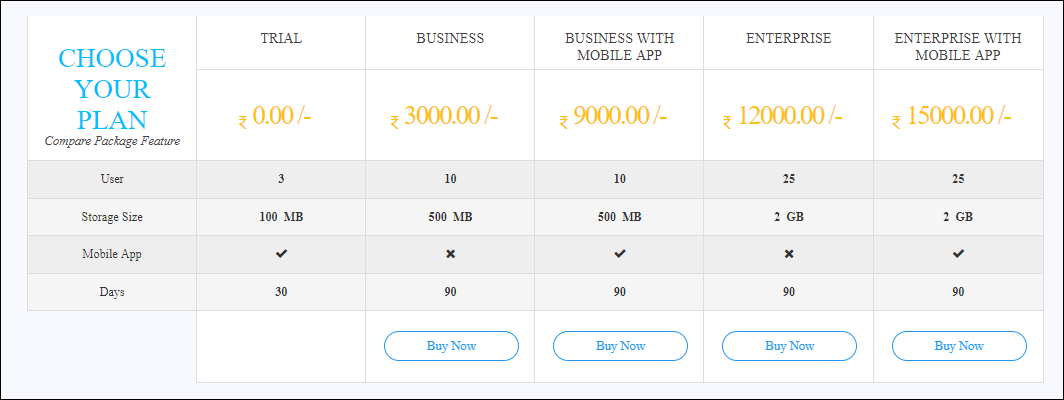Click the cross icon in Business Mobile App row
1064x400 pixels.
click(x=450, y=254)
